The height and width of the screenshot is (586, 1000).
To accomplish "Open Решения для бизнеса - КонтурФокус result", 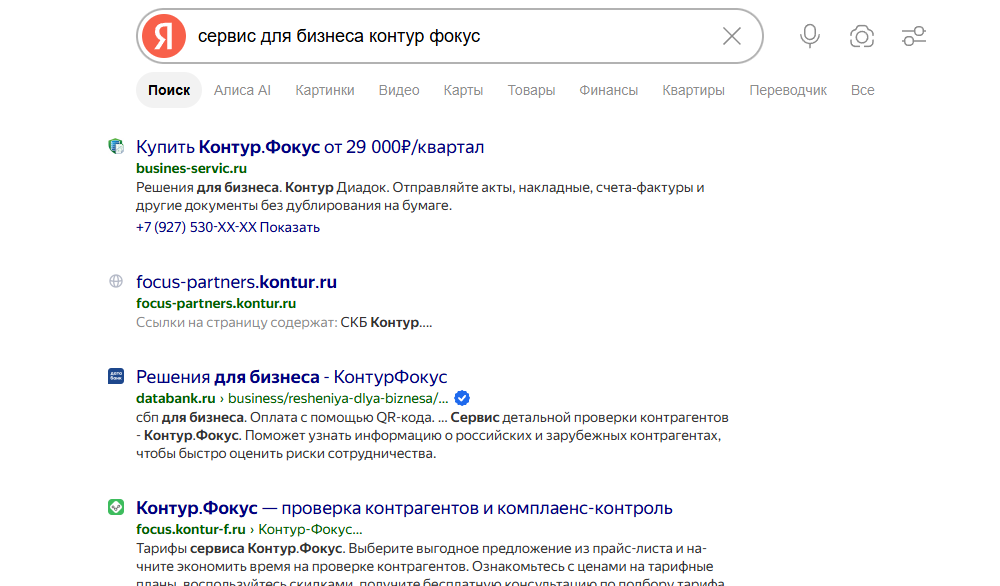I will point(291,377).
